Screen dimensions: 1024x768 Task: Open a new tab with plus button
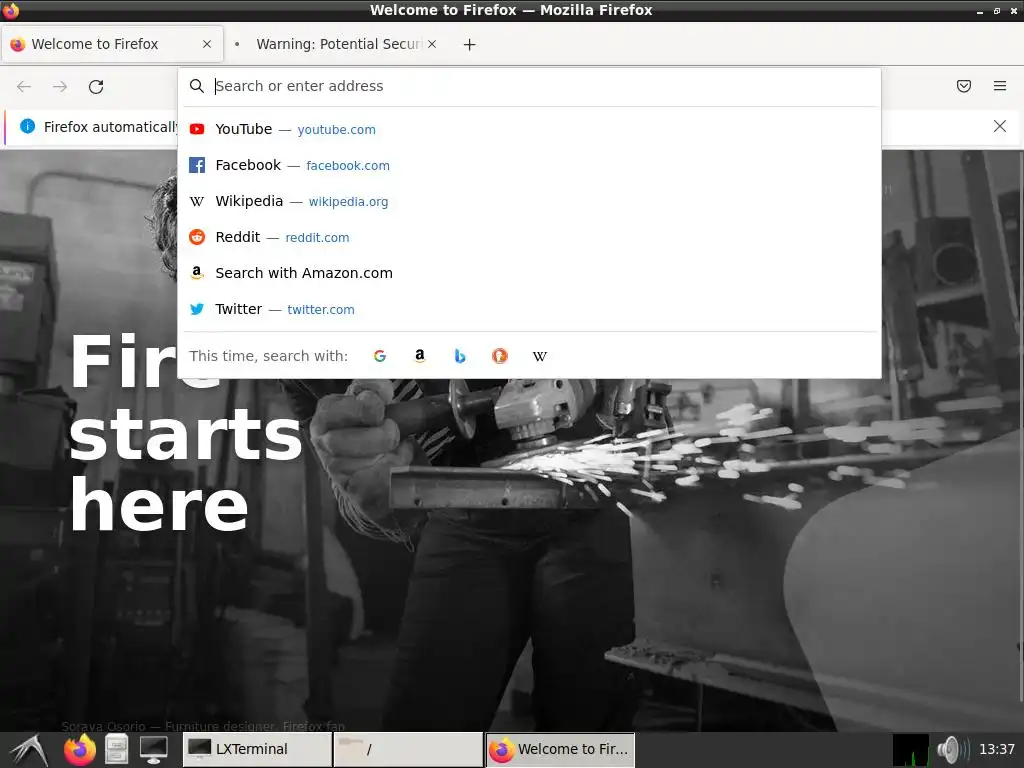[470, 44]
